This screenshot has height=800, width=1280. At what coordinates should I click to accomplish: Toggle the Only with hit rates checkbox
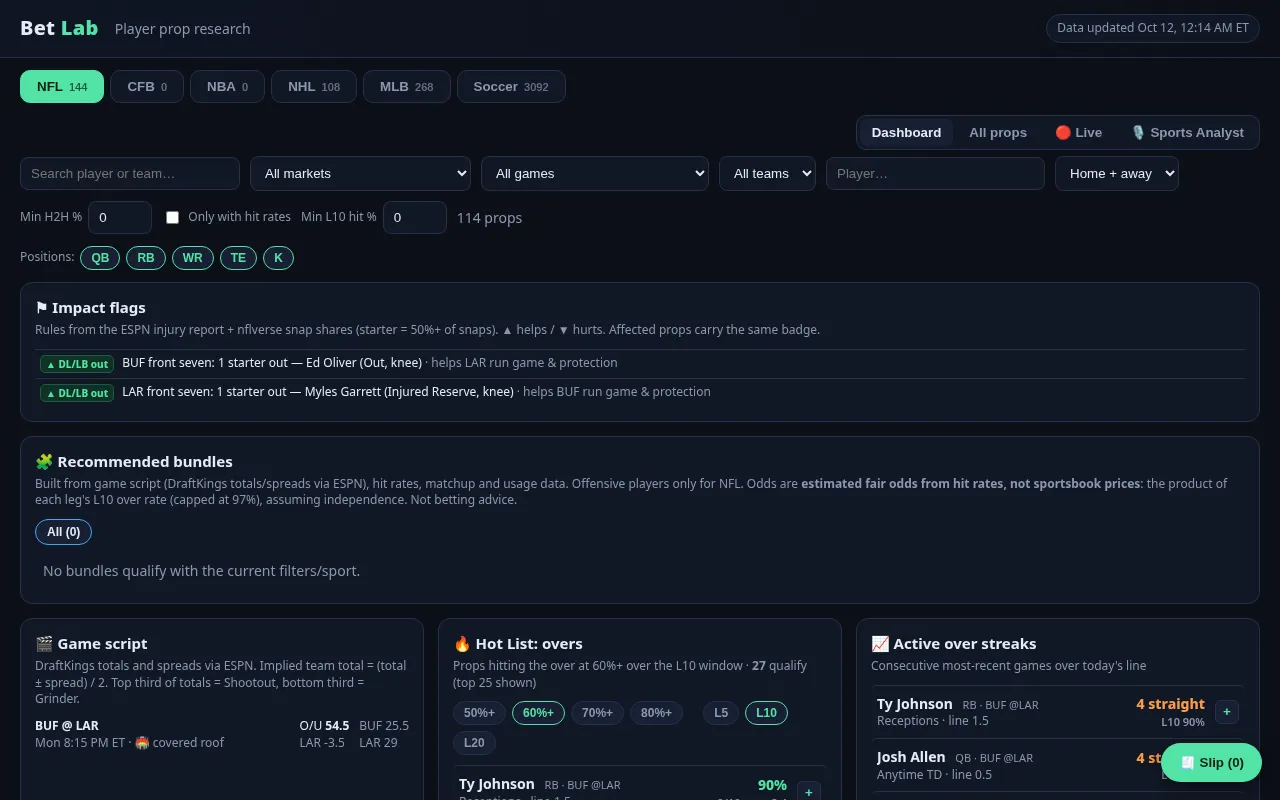coord(172,217)
